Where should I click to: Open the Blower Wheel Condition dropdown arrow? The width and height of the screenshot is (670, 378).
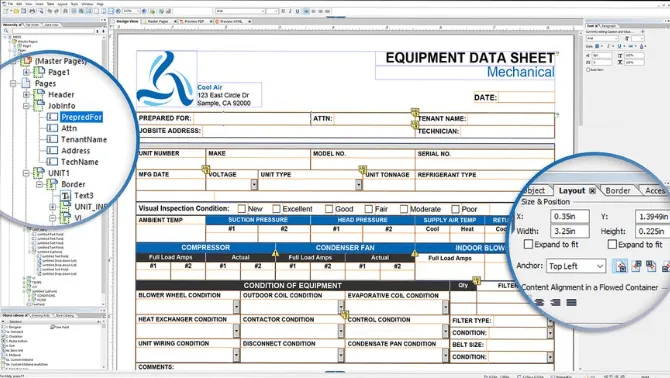tap(236, 307)
